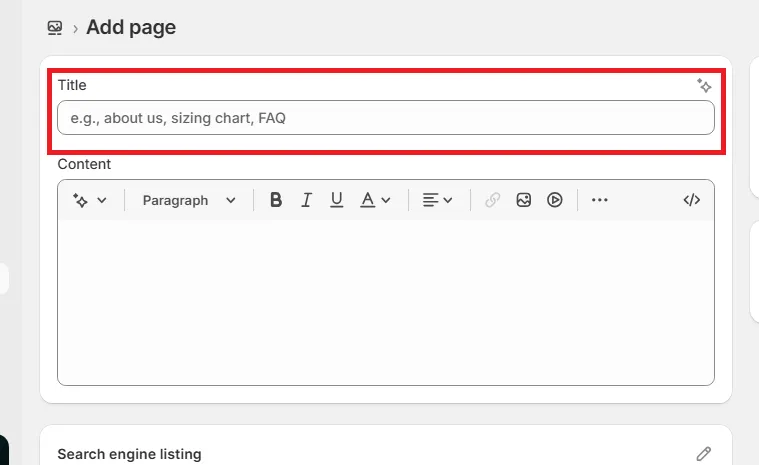
Task: Click the insert video icon
Action: tap(555, 200)
